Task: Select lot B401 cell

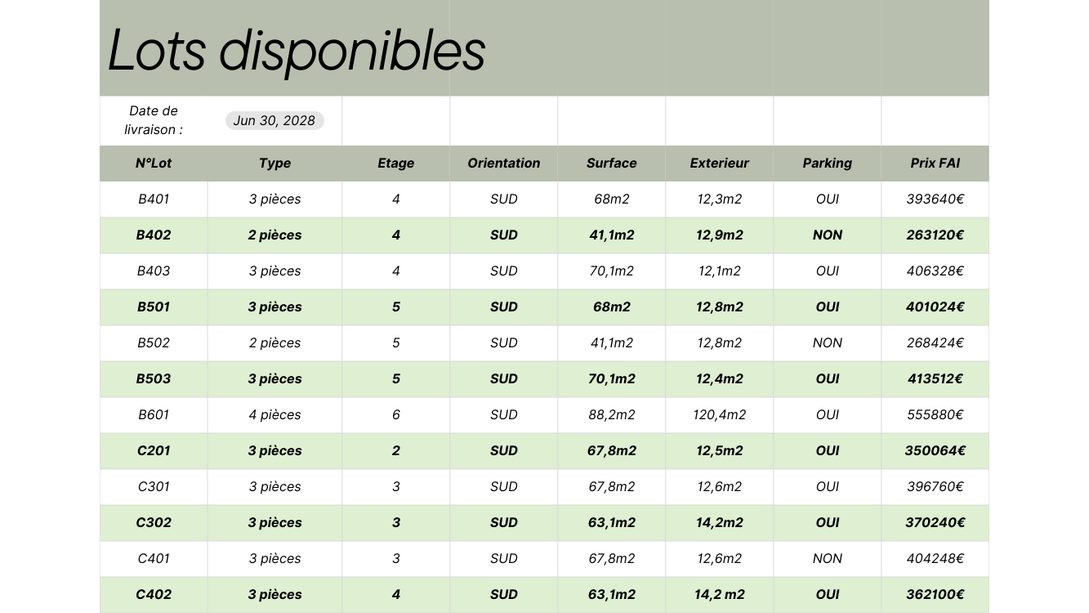Action: (x=153, y=199)
